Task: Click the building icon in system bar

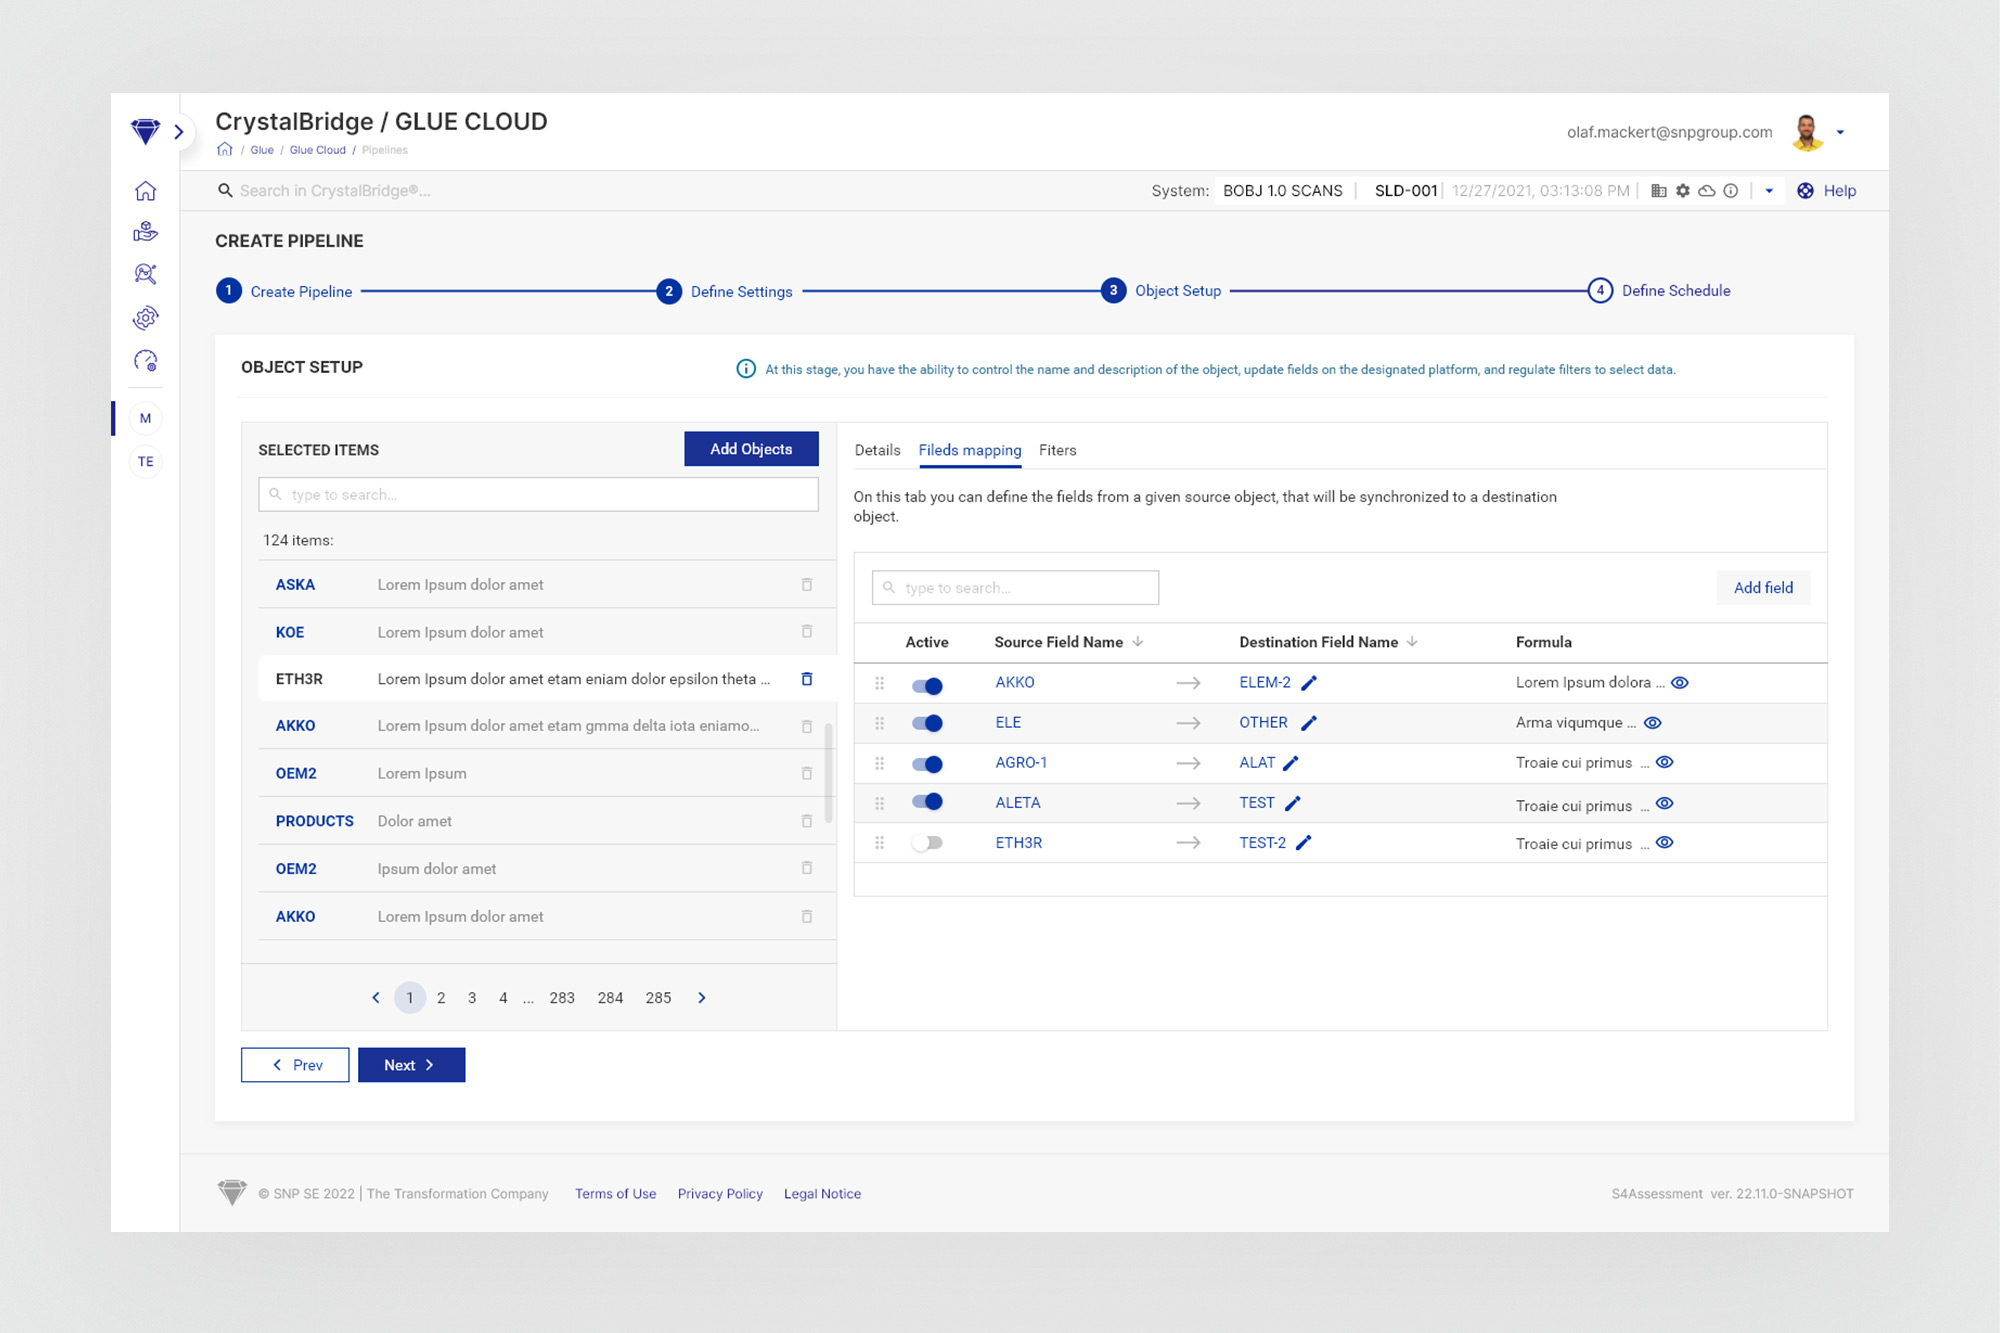Action: pos(1659,191)
